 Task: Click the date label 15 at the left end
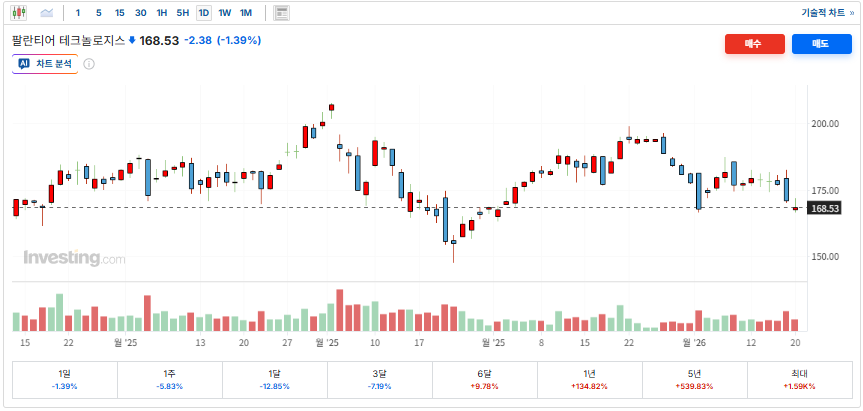tap(24, 342)
